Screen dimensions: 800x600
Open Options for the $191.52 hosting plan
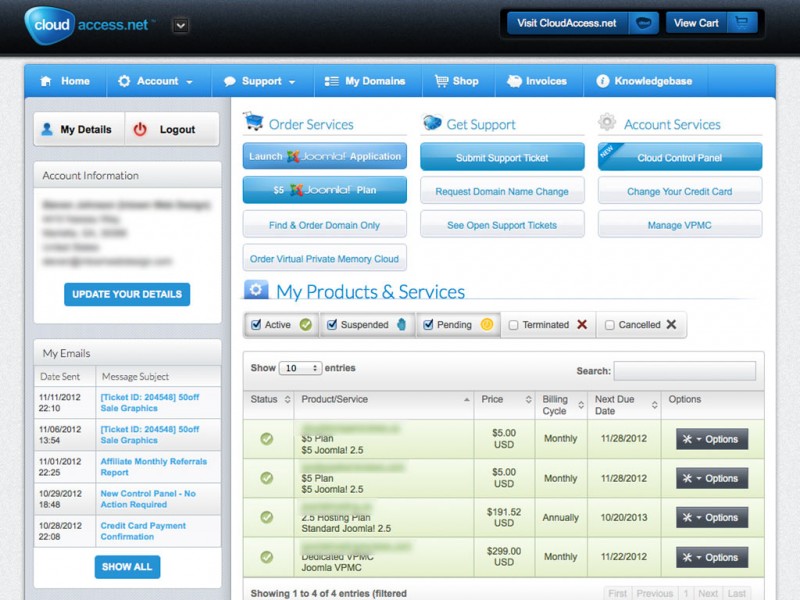click(712, 517)
